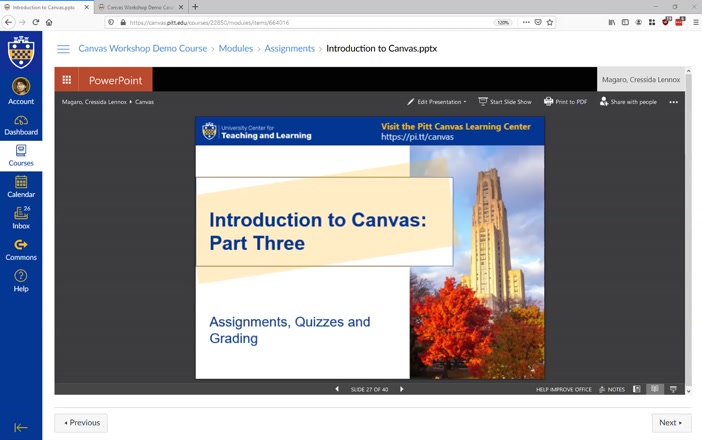Open the Assignments breadcrumb link
Image resolution: width=702 pixels, height=440 pixels.
290,48
